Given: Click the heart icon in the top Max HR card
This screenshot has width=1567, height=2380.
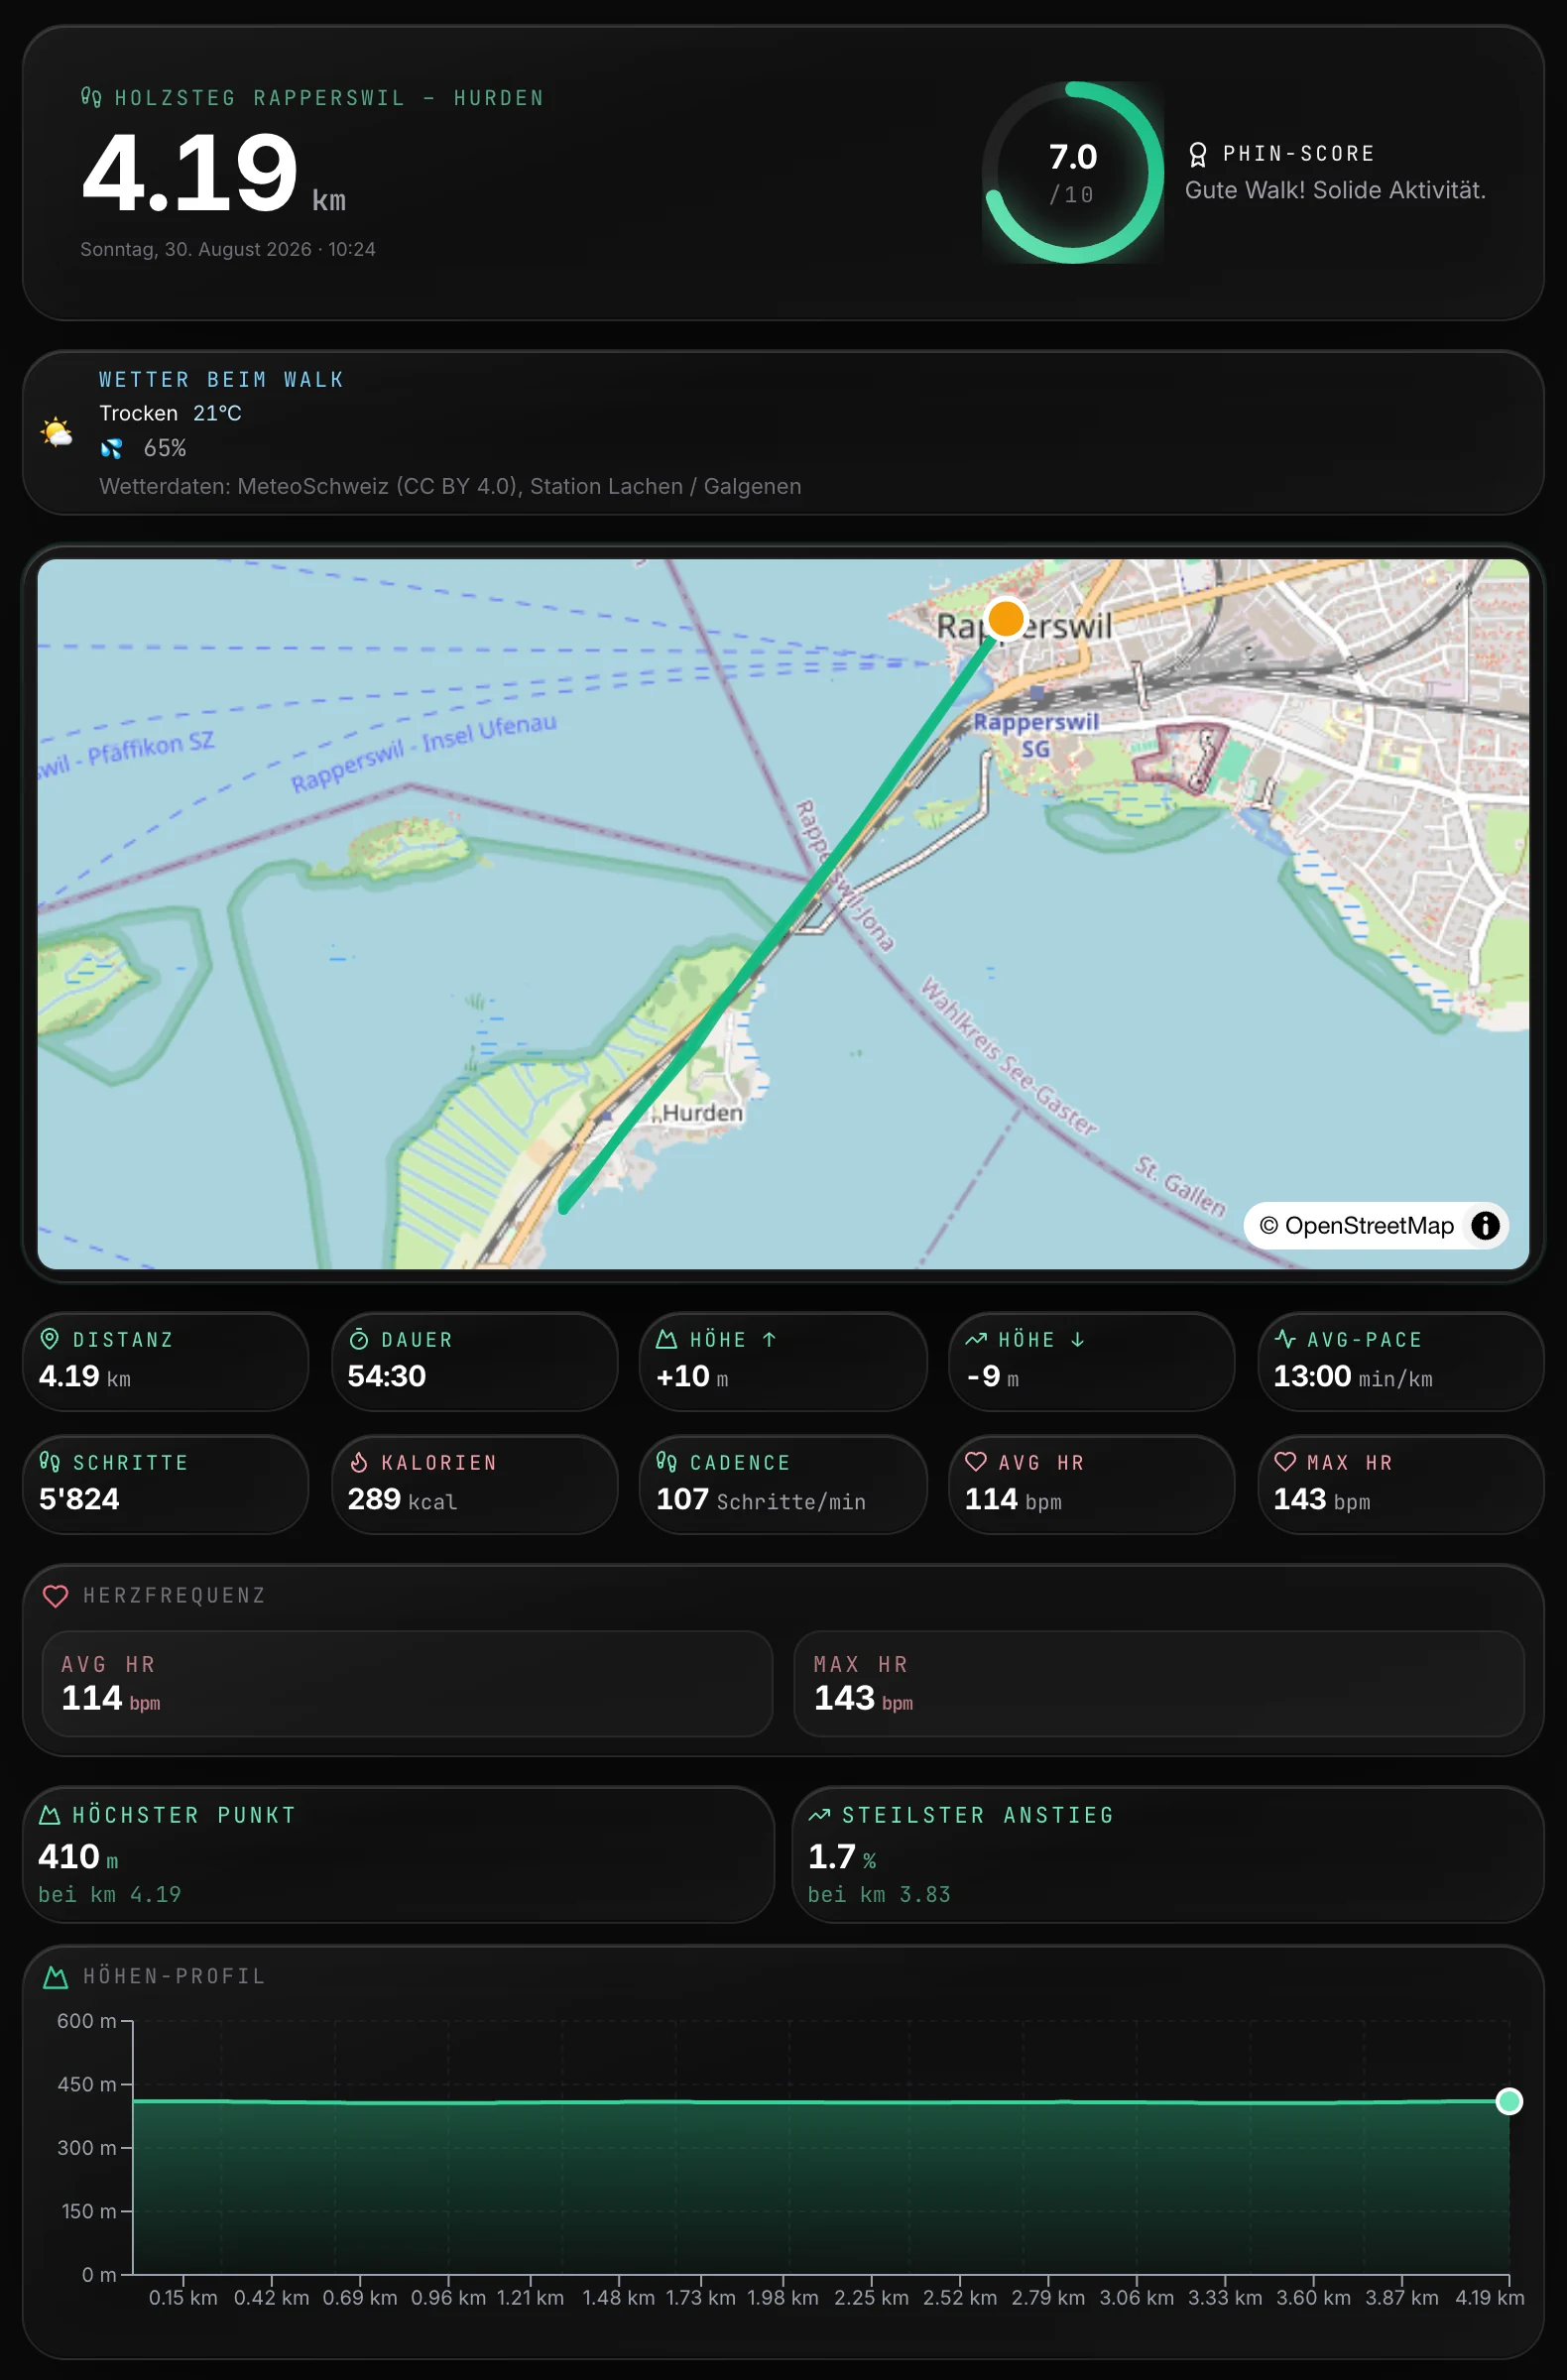Looking at the screenshot, I should (x=1285, y=1462).
